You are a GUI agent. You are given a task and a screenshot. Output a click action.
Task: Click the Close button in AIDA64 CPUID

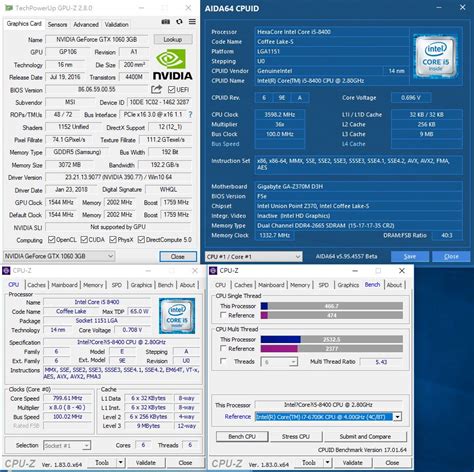[x=451, y=256]
